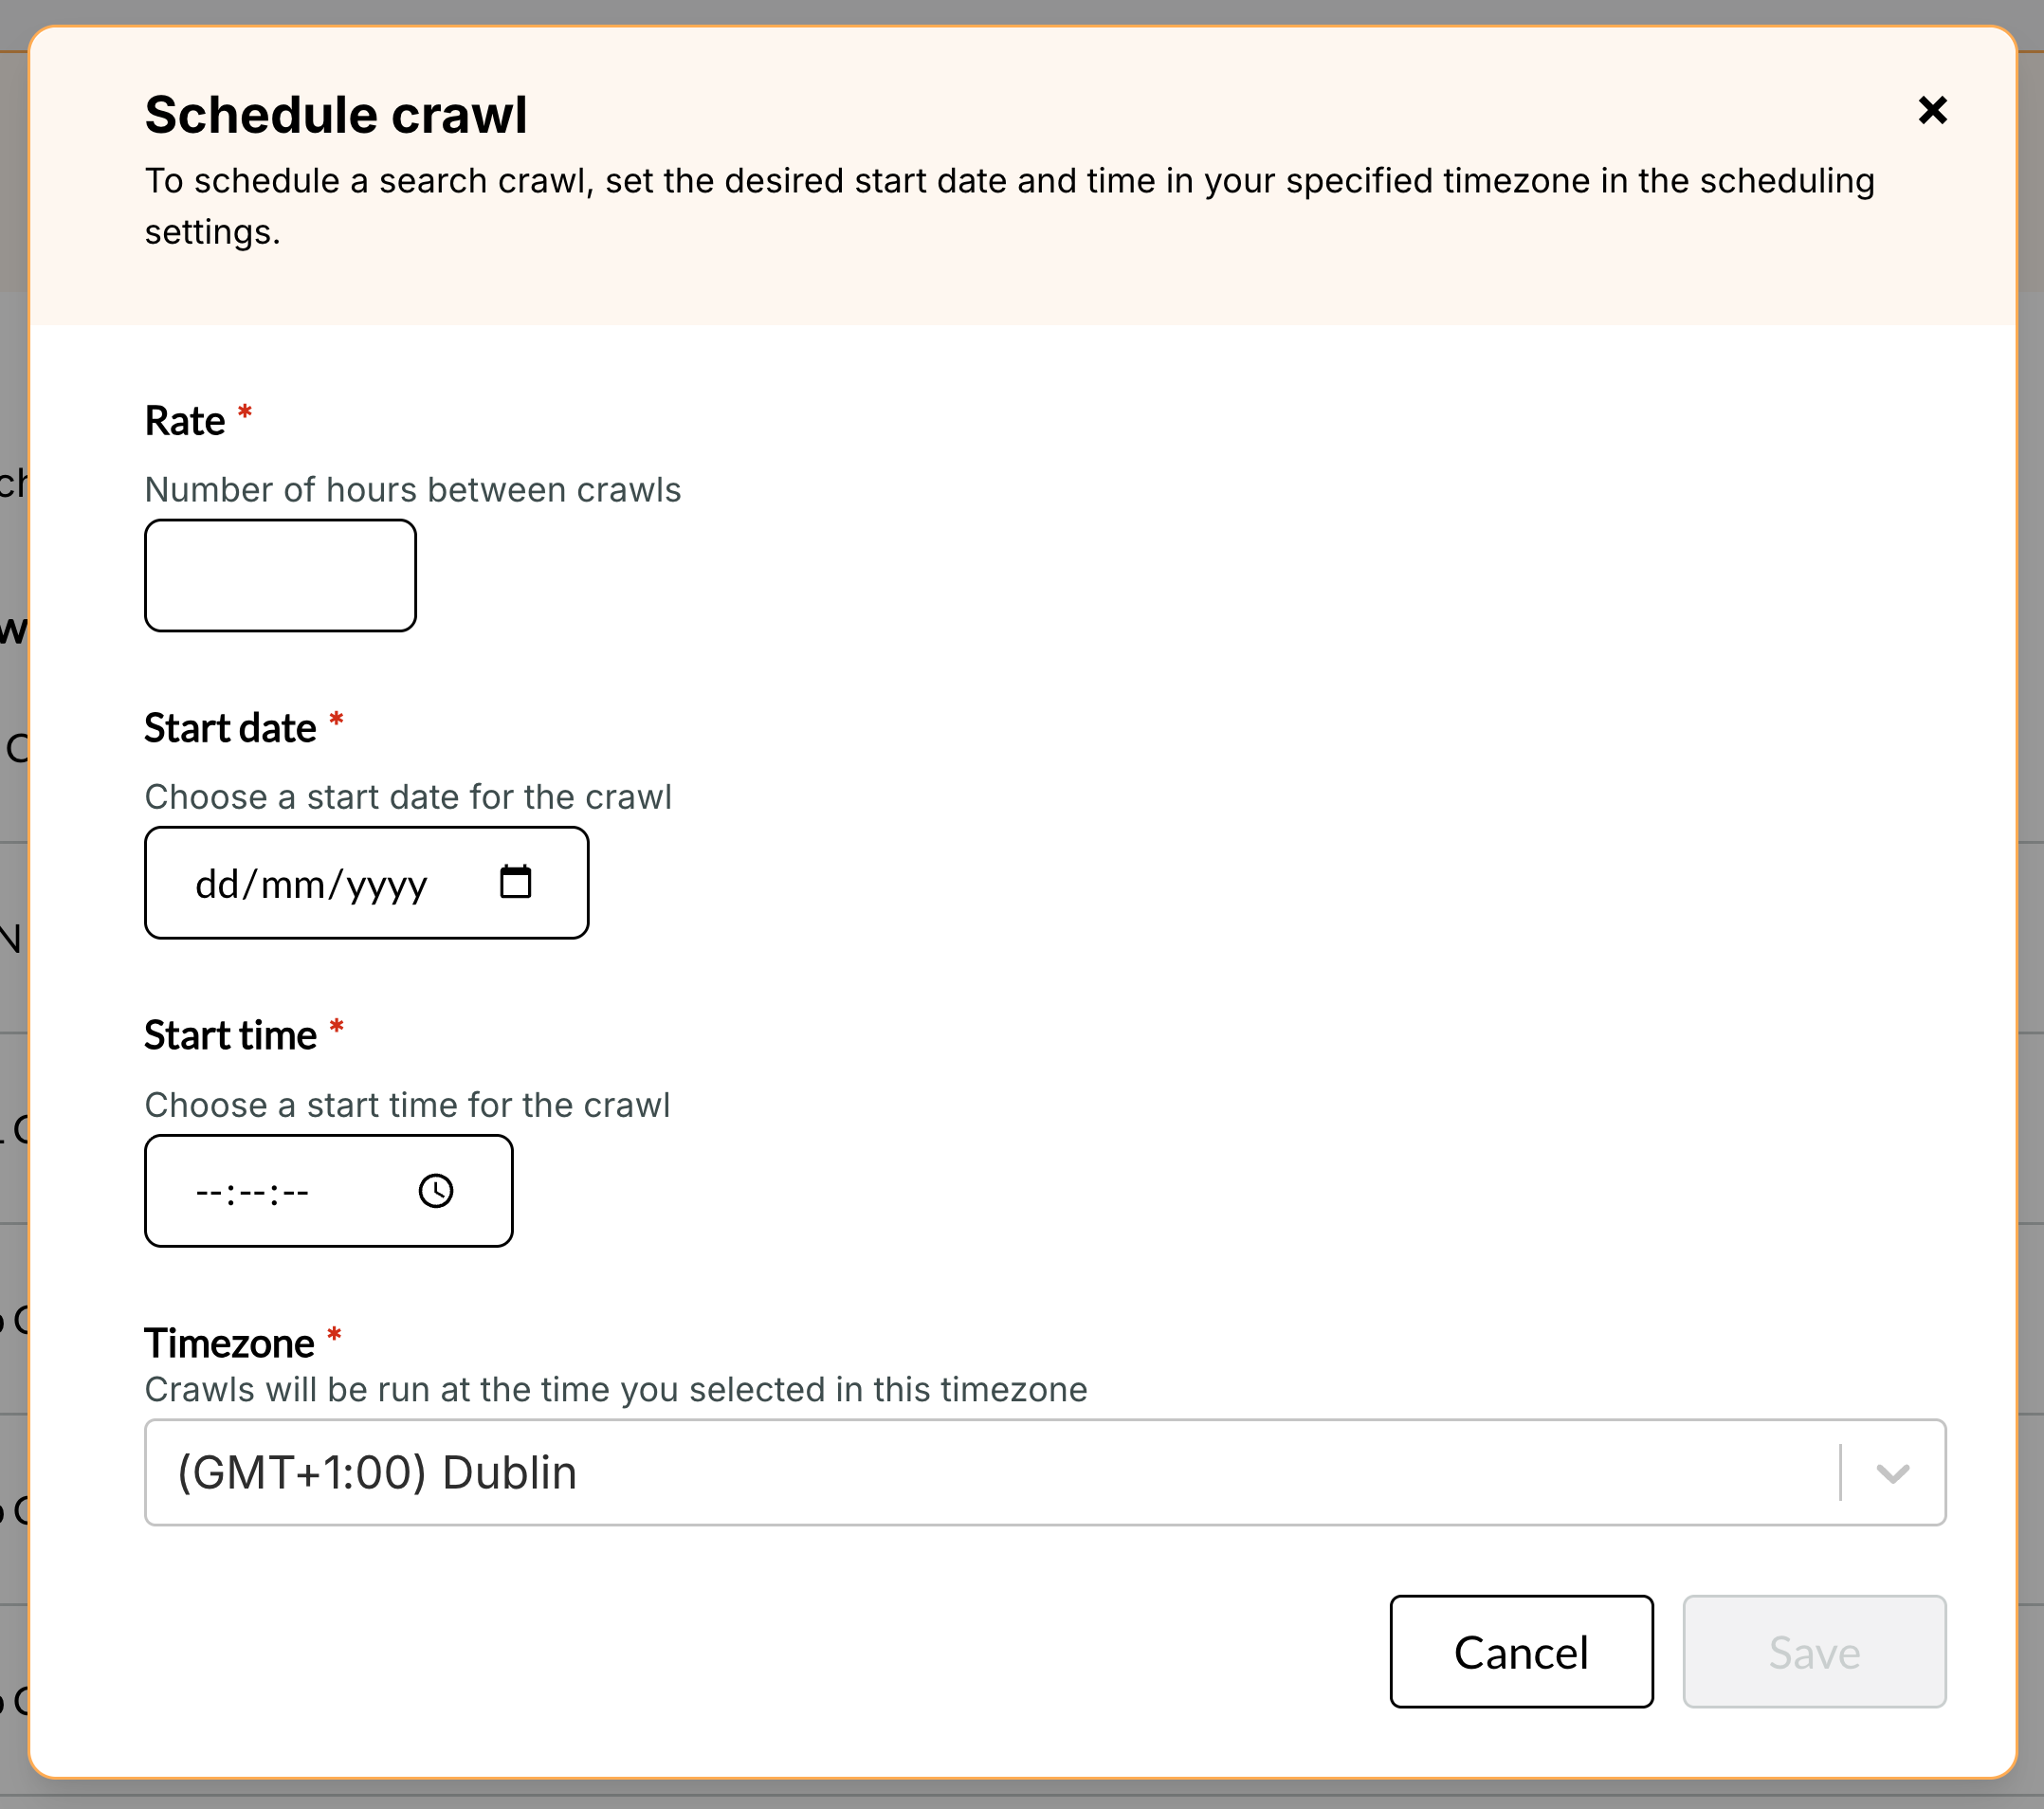Click the Start time field label
This screenshot has height=1809, width=2044.
[230, 1035]
